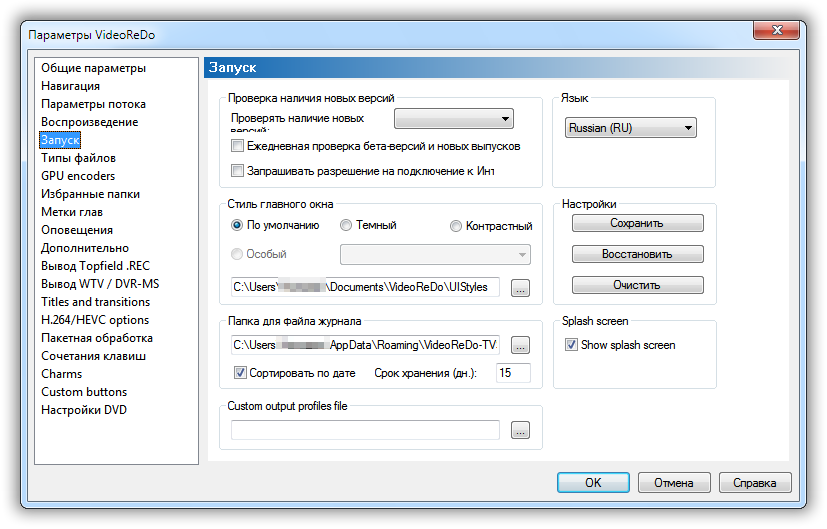
Task: Enable daily beta version check checkbox
Action: 237,146
